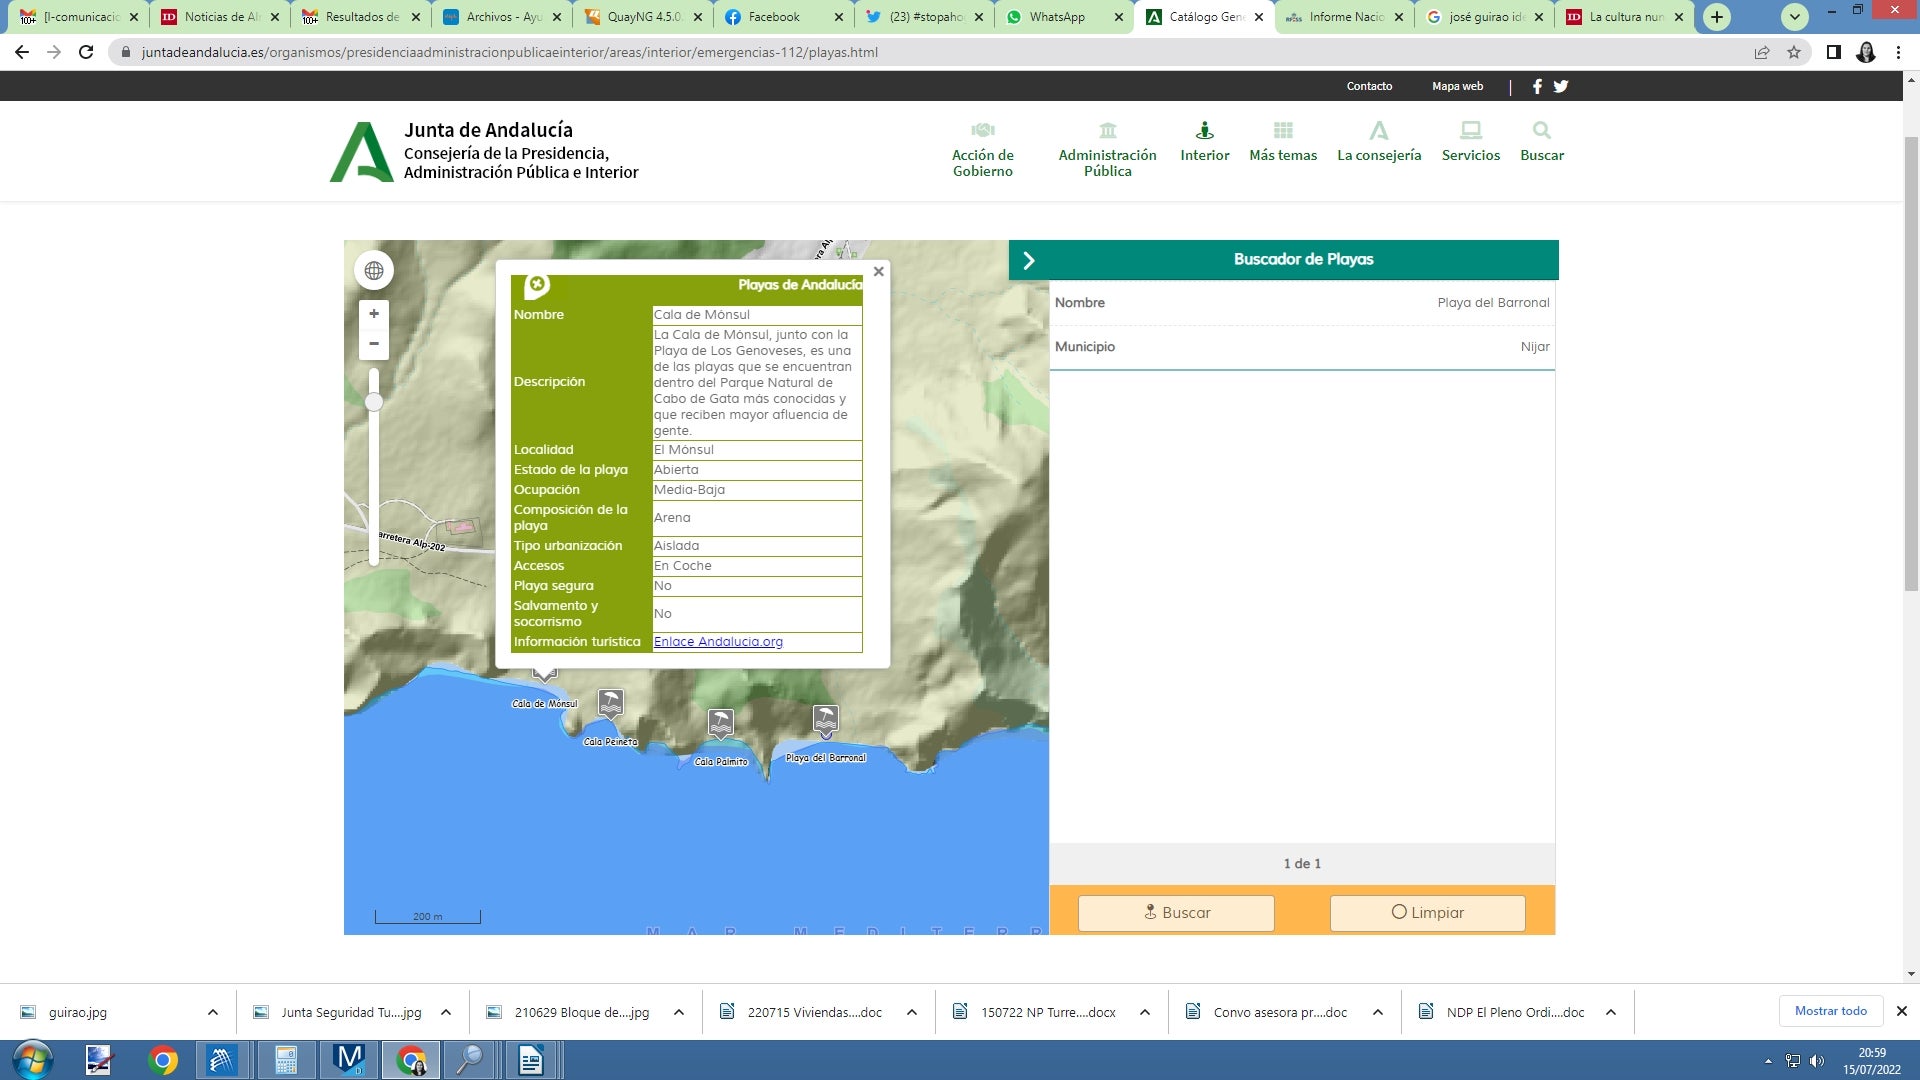1920x1080 pixels.
Task: Select the Playa del Barronal marker icon
Action: (x=825, y=719)
